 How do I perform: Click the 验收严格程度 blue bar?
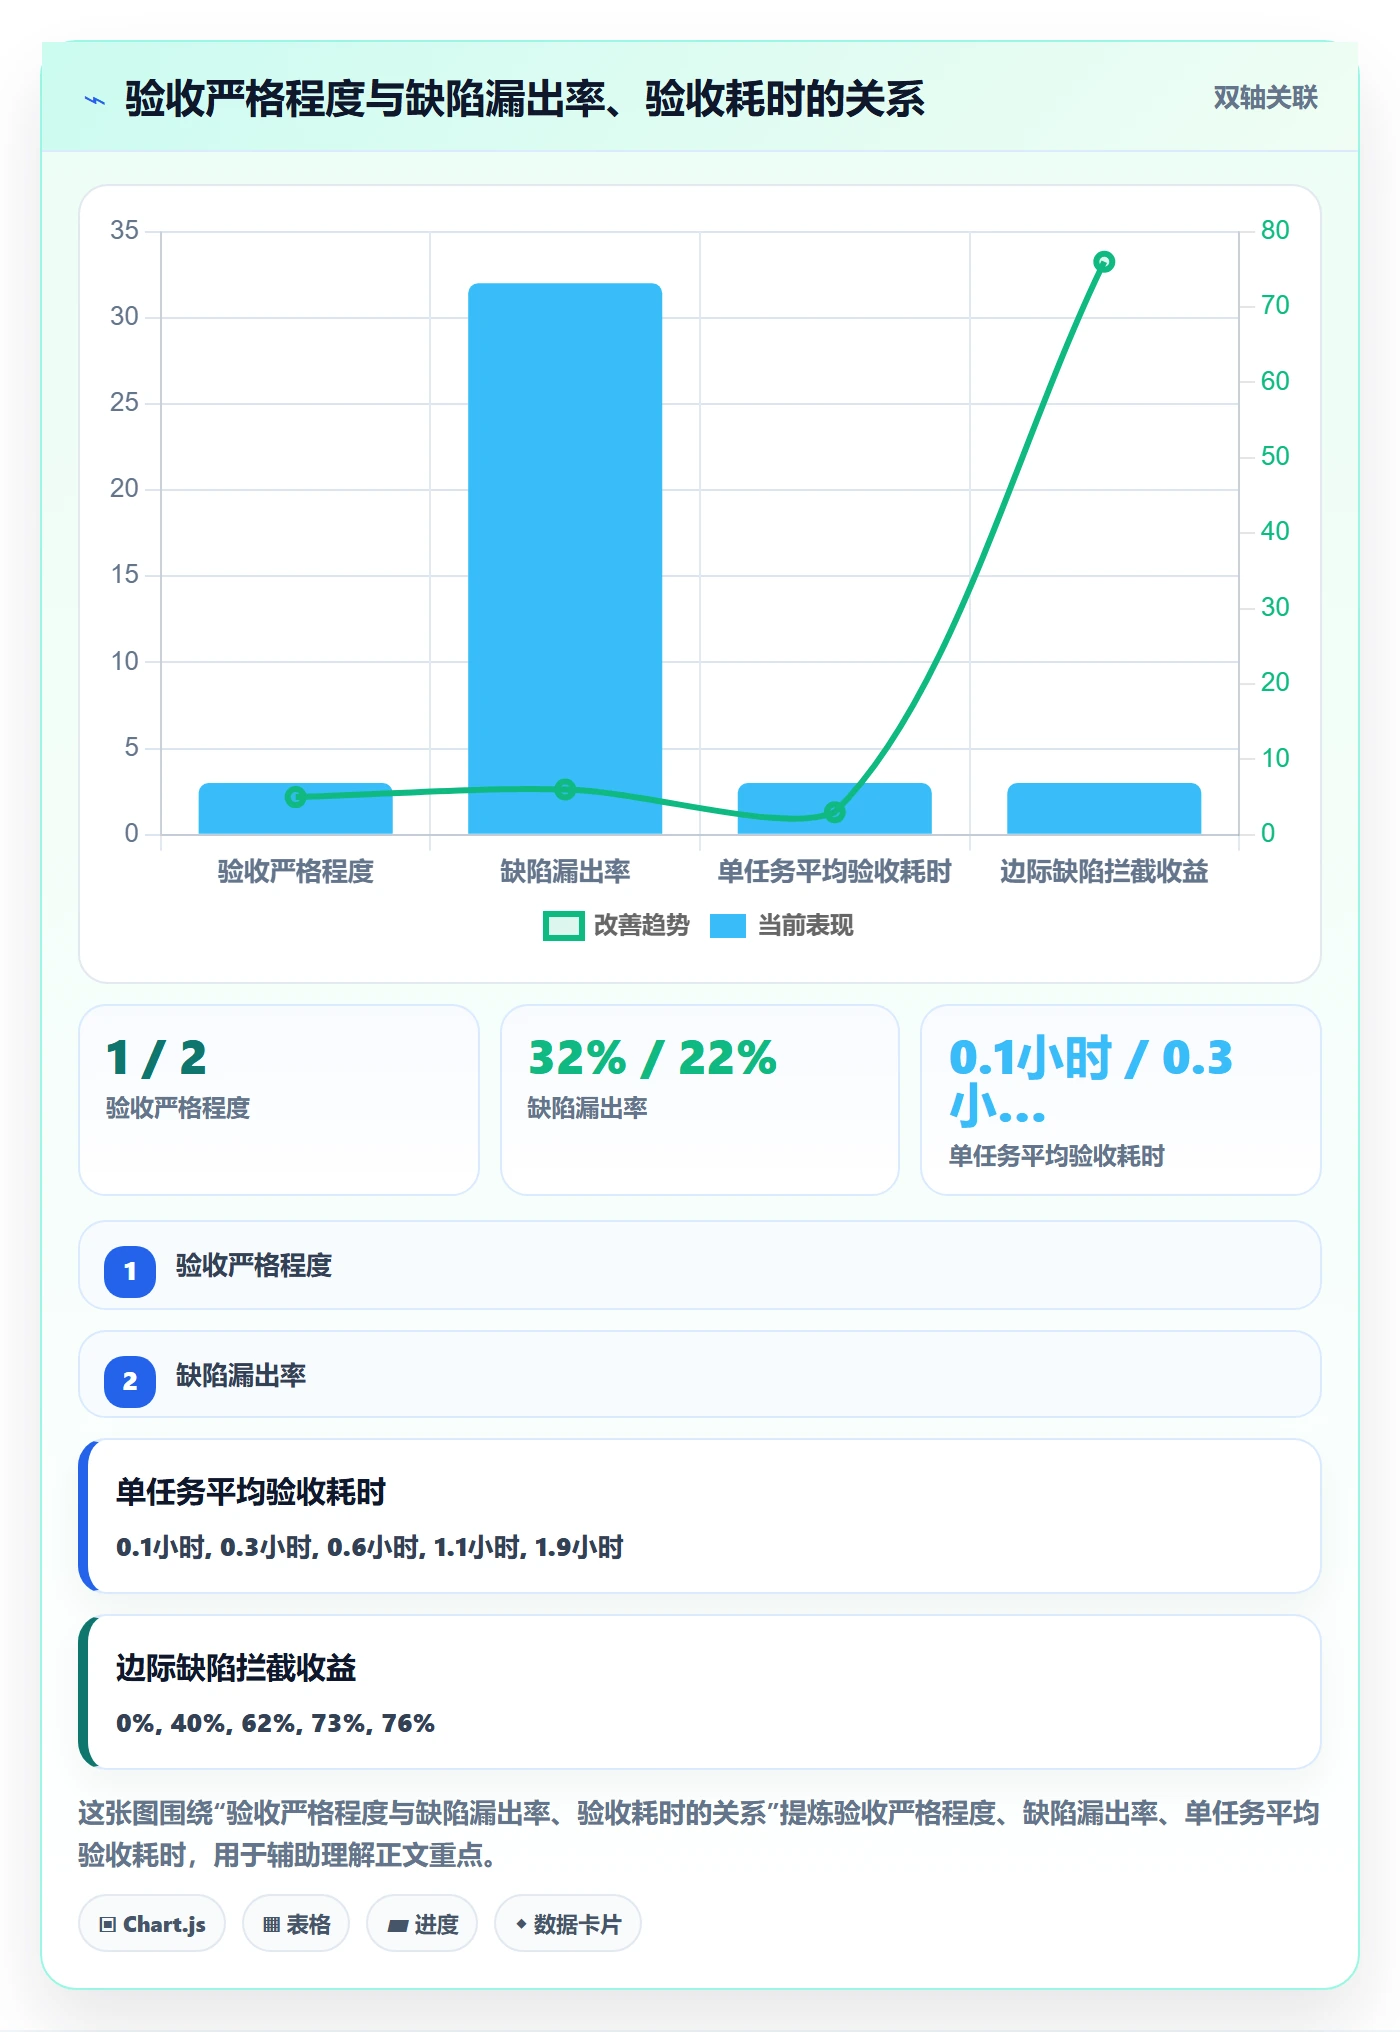tap(295, 808)
